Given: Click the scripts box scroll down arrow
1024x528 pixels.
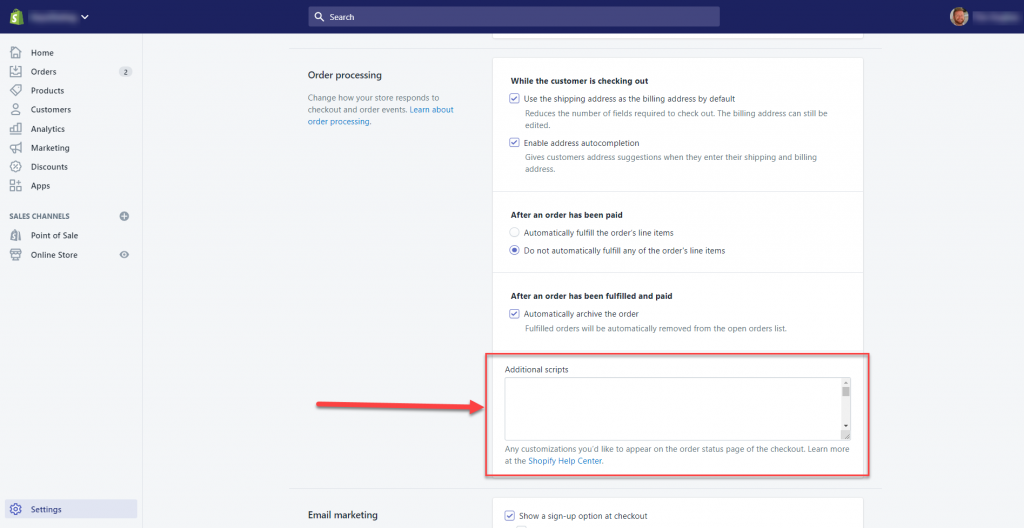Looking at the screenshot, I should click(x=846, y=426).
